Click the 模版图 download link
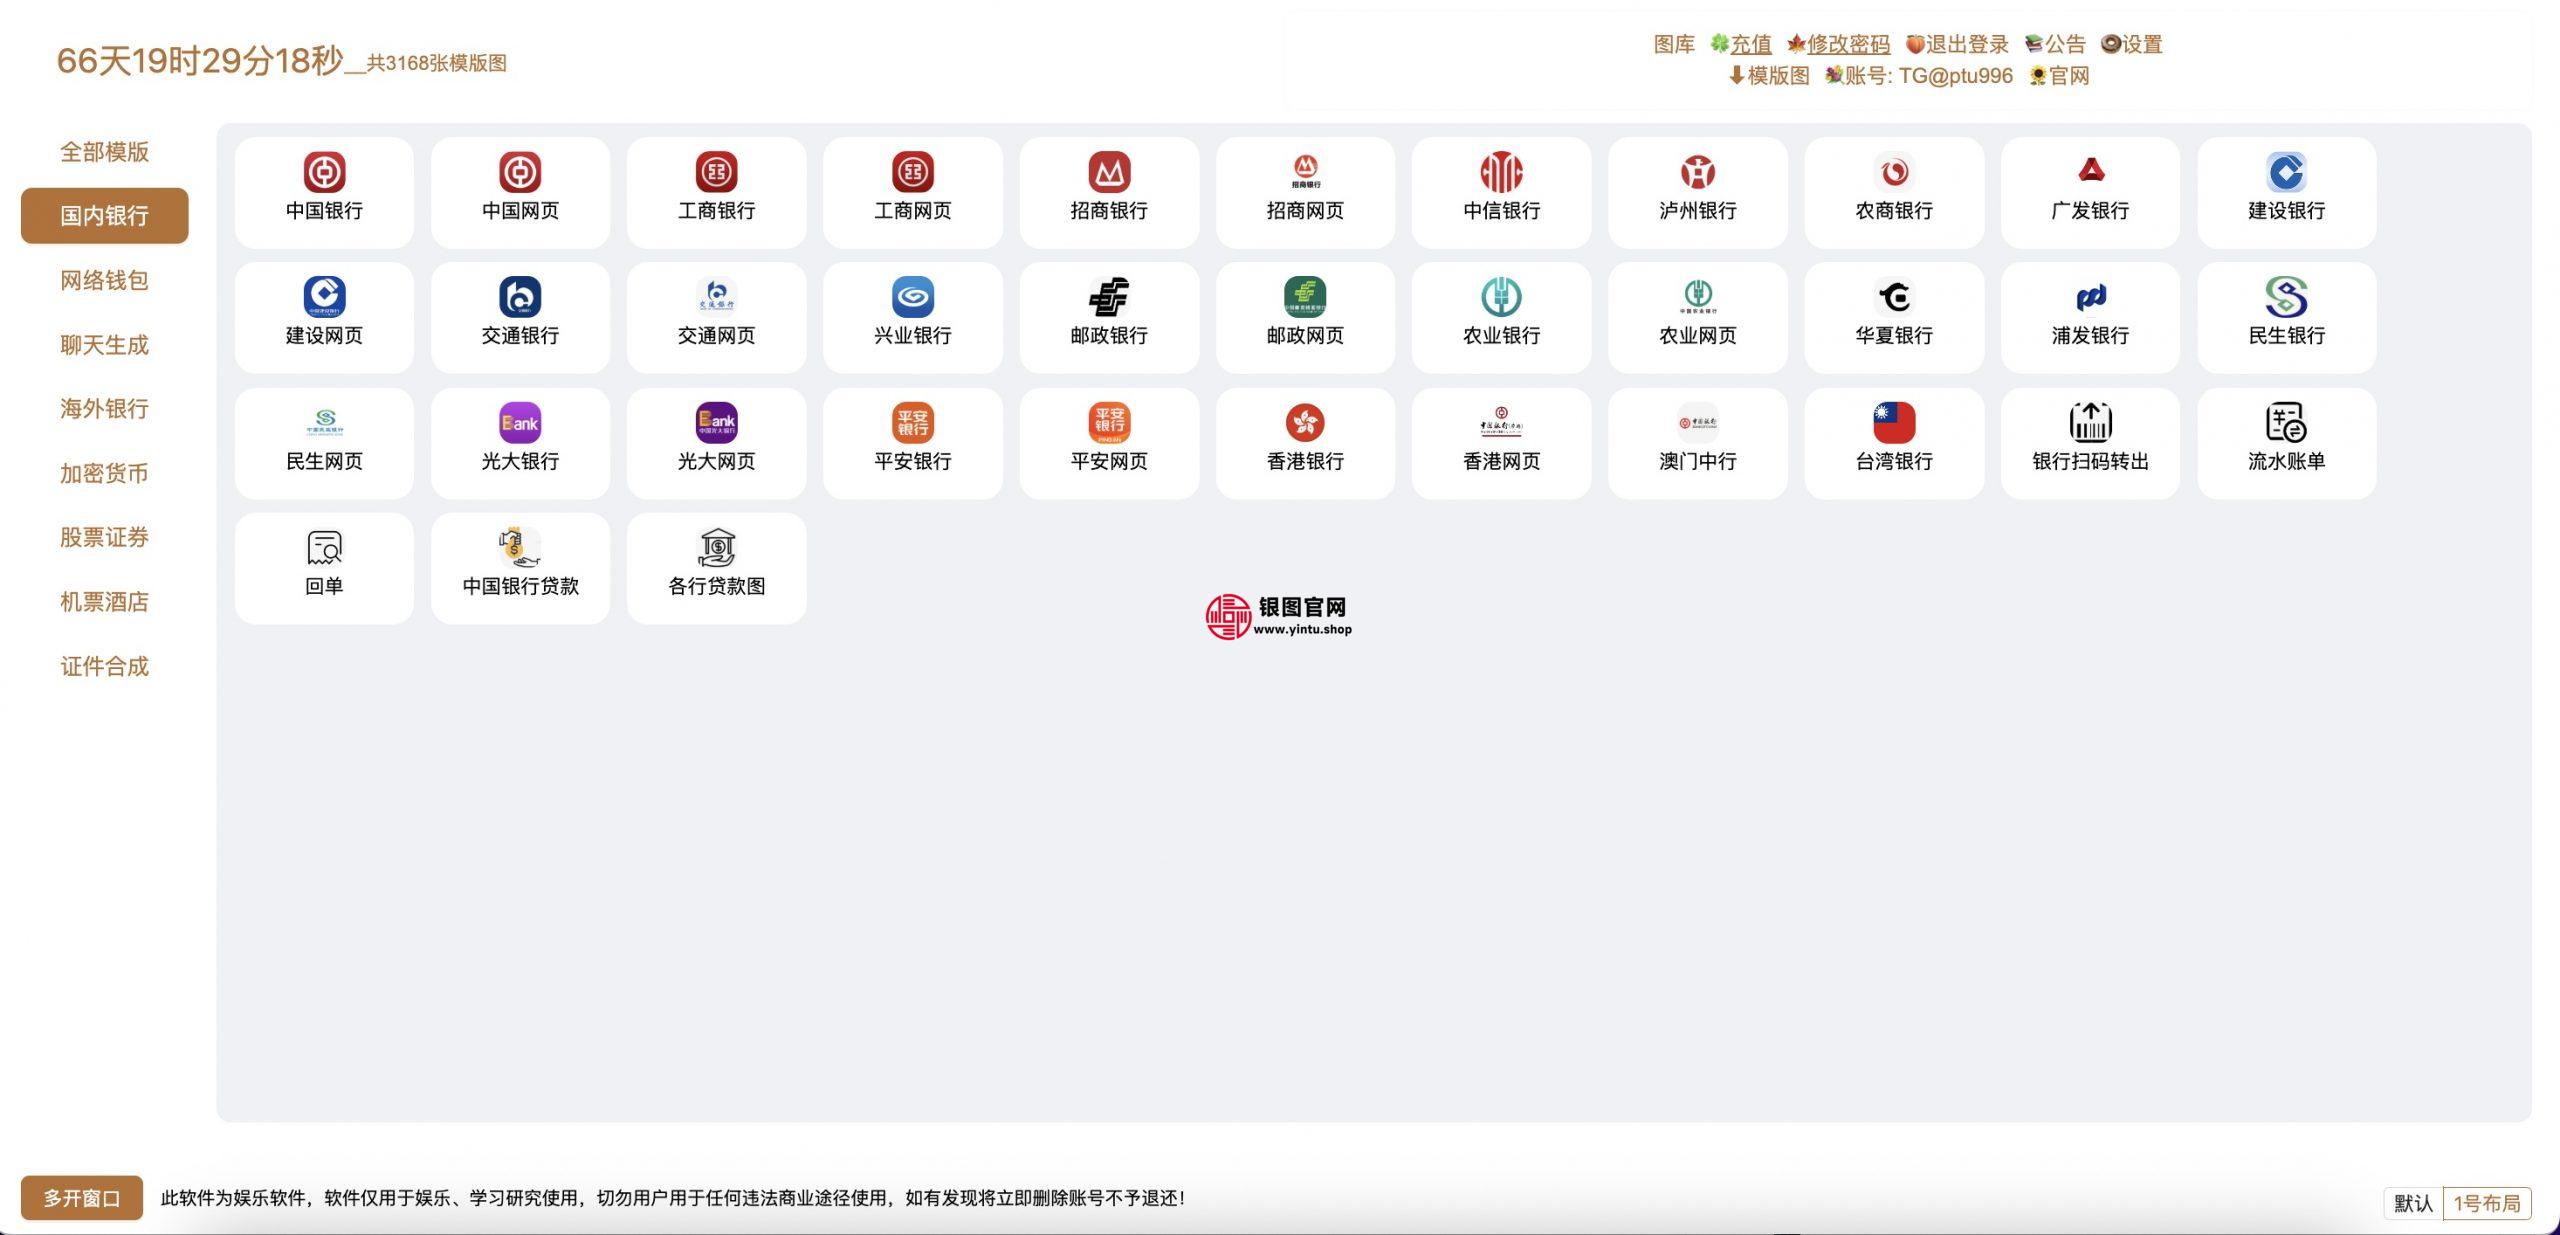2560x1235 pixels. (x=1769, y=76)
